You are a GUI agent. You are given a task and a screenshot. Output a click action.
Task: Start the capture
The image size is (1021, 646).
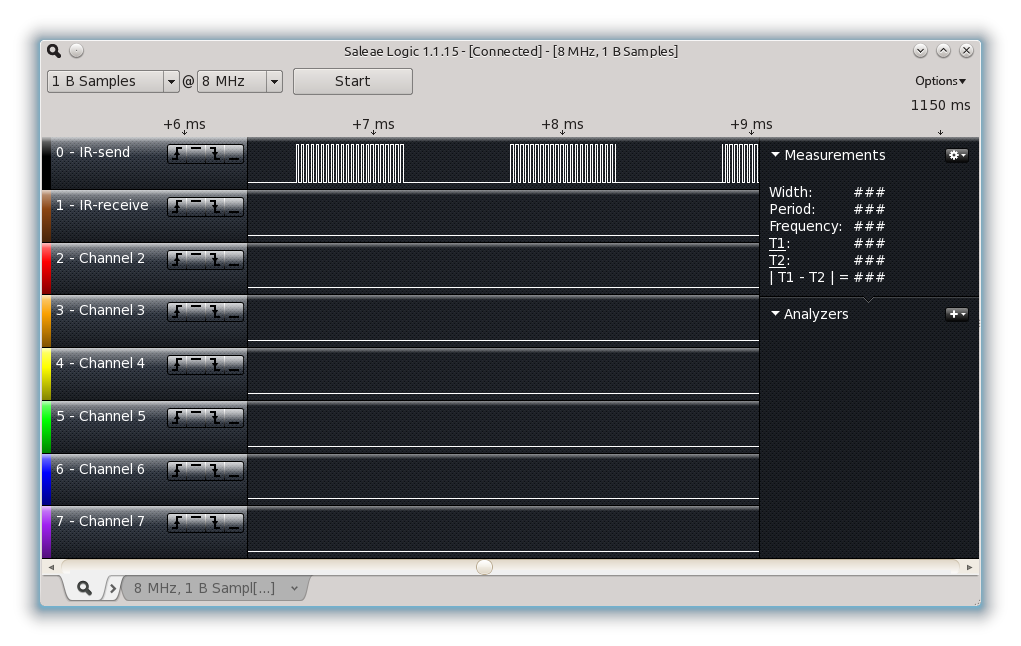tap(352, 81)
